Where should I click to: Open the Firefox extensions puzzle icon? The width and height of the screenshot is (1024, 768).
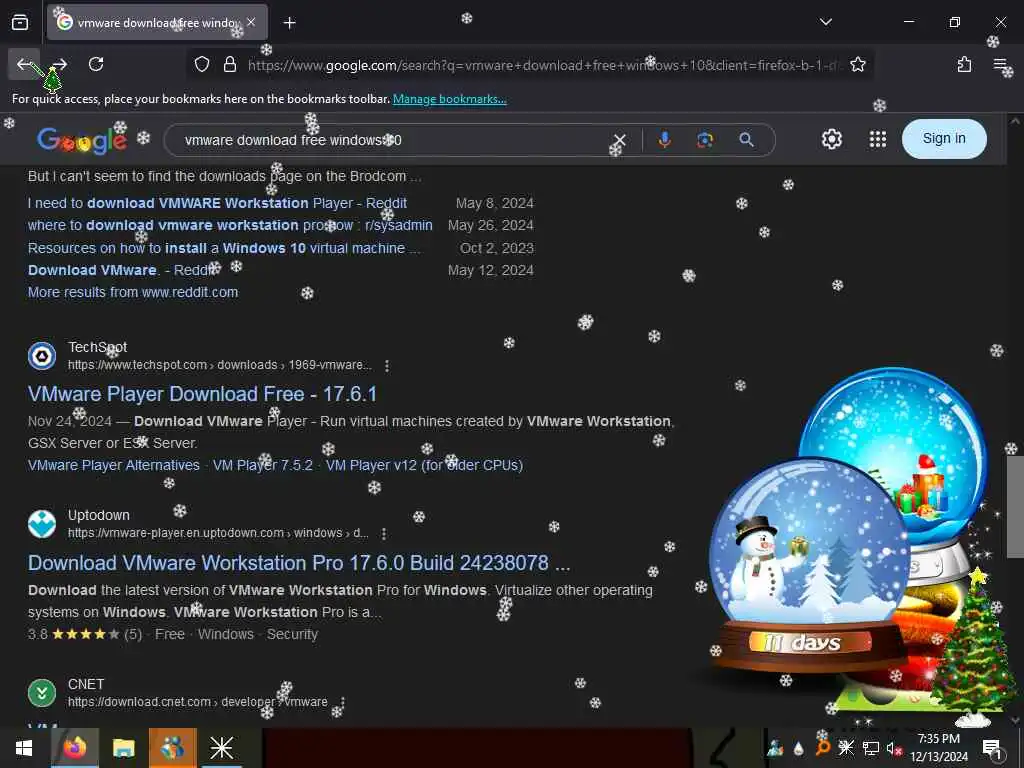coord(964,64)
